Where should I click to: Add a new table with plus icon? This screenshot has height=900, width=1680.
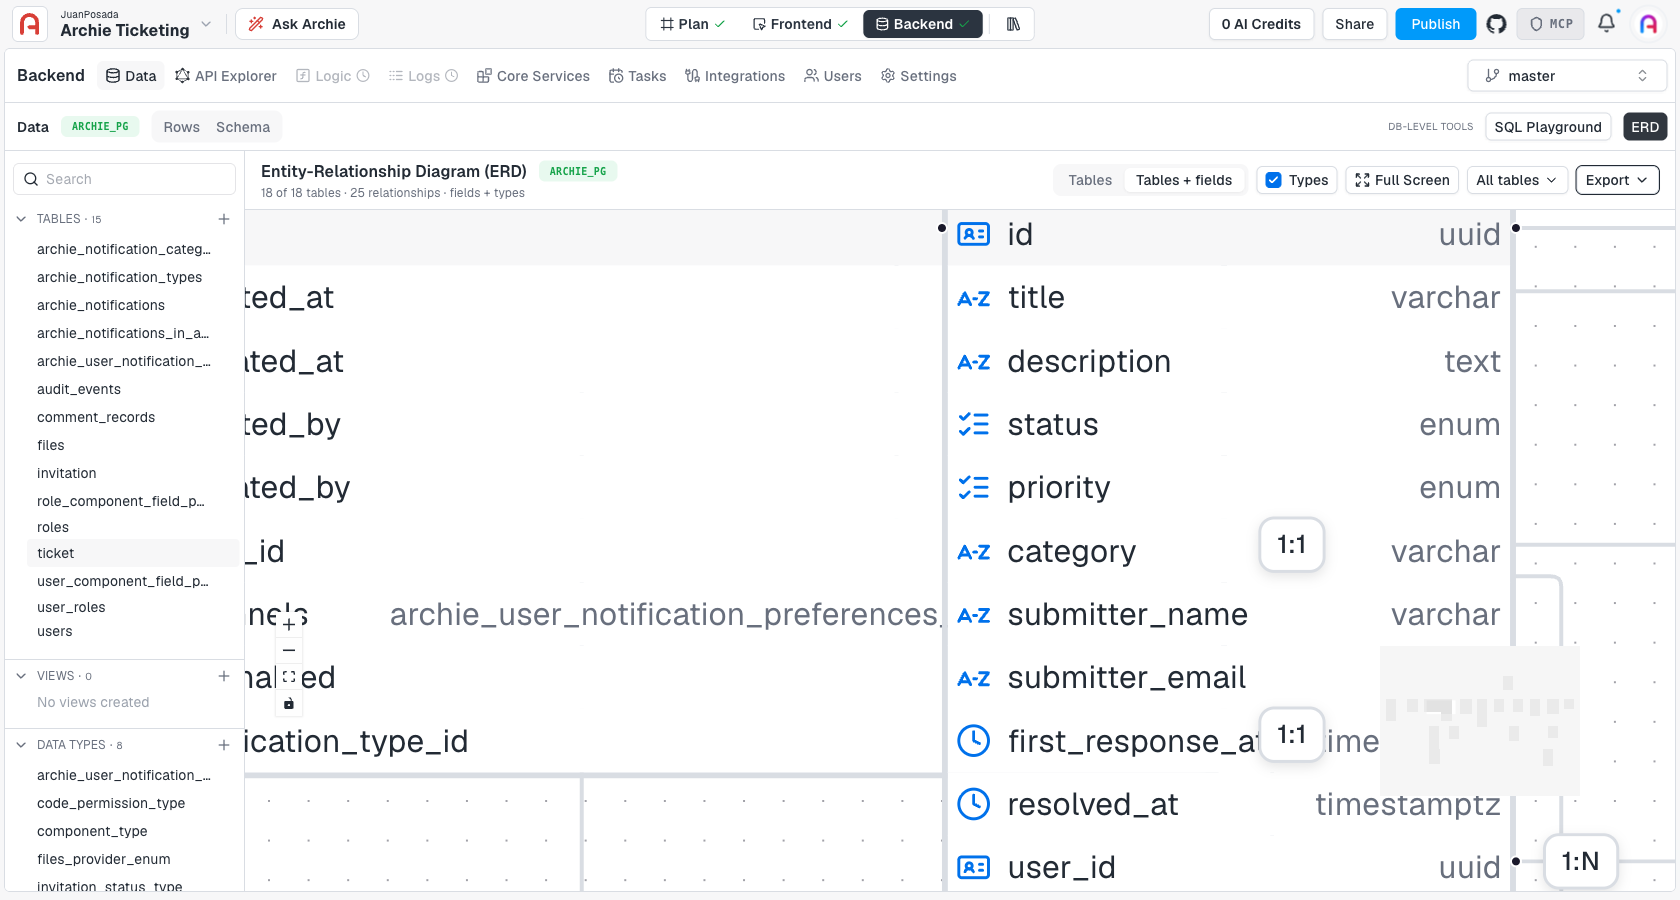tap(224, 219)
